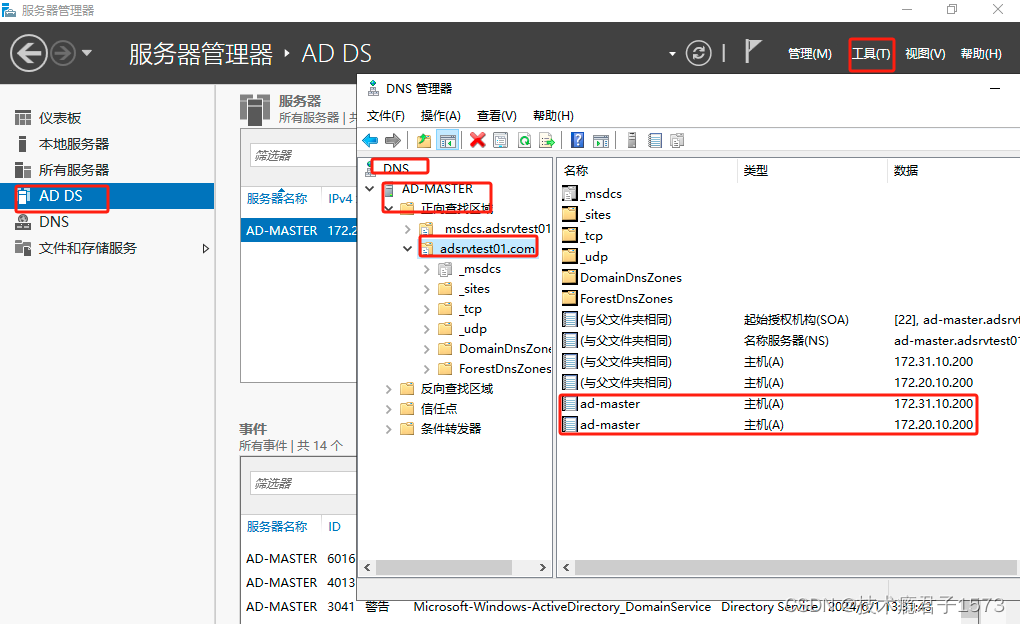Select AD DS in the sidebar

[107, 196]
